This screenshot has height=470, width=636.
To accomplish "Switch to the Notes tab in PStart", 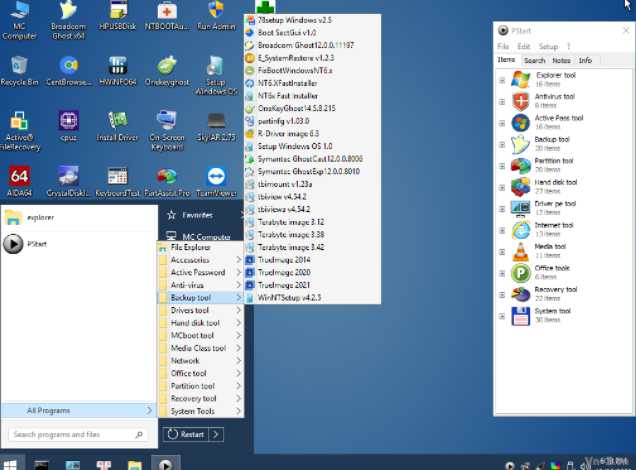I will (x=561, y=60).
